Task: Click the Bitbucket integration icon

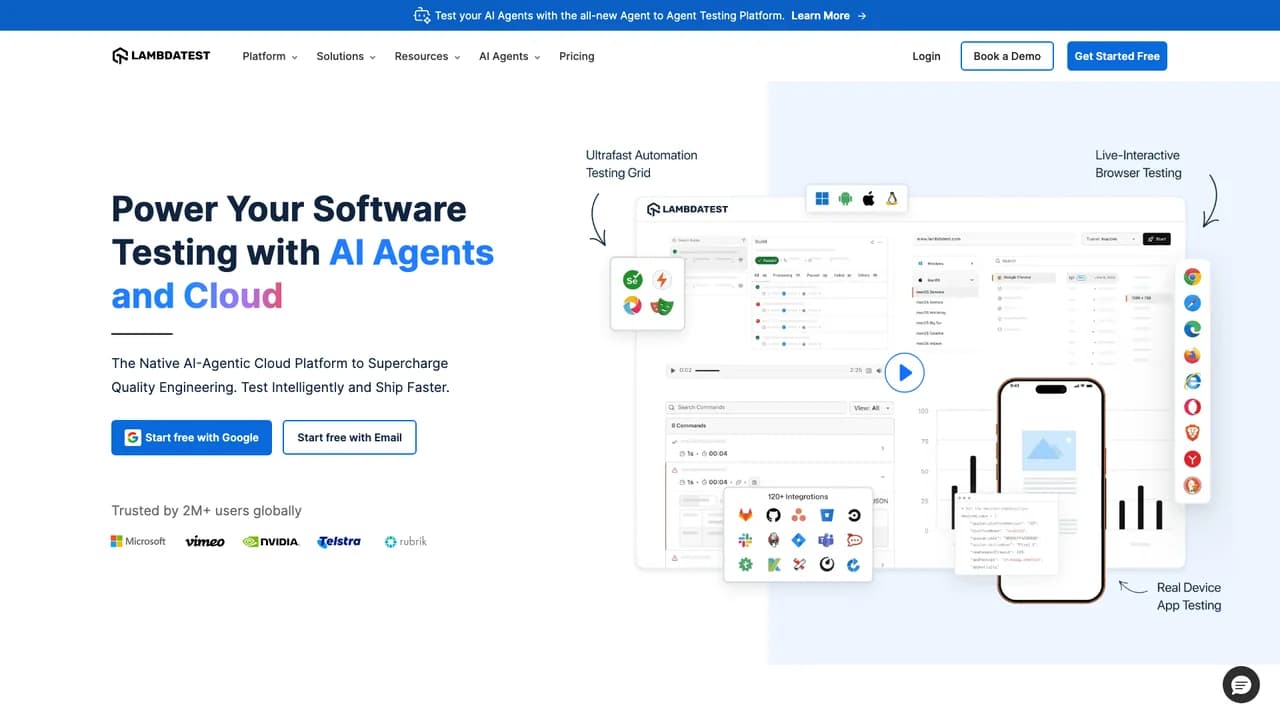Action: [x=826, y=515]
